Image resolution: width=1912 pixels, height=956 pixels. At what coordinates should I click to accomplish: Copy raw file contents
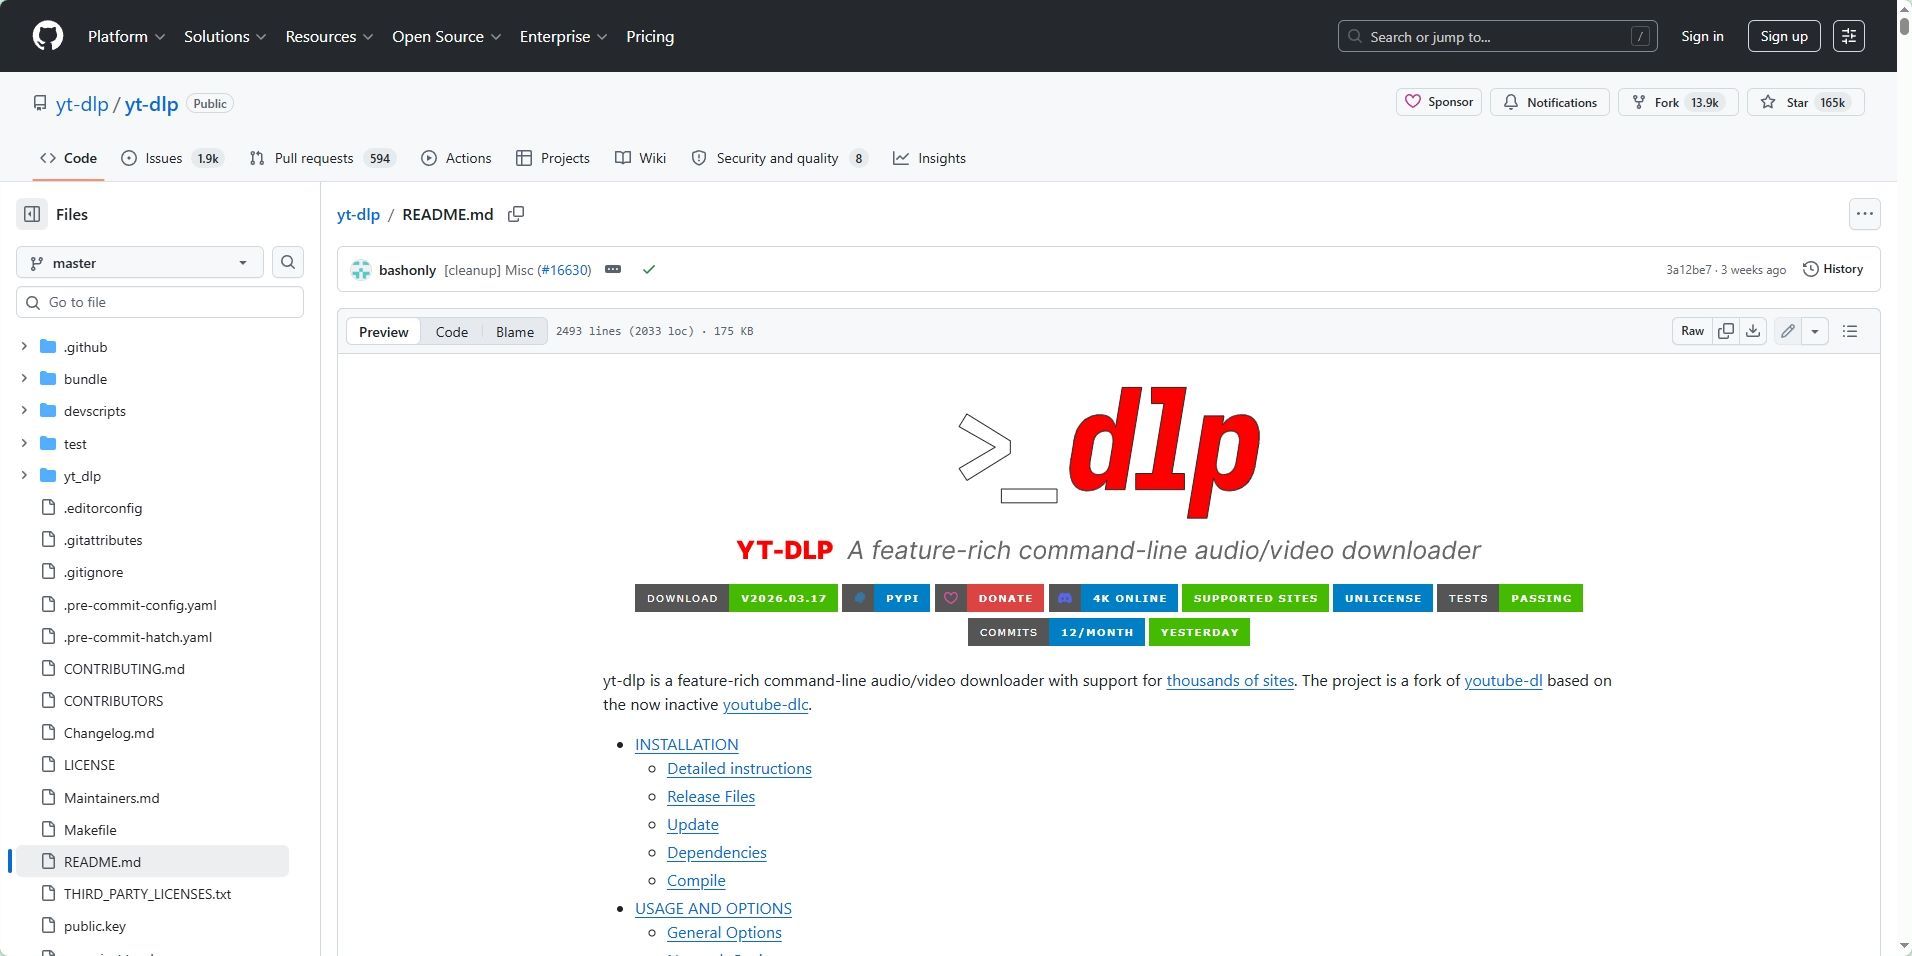click(1726, 331)
